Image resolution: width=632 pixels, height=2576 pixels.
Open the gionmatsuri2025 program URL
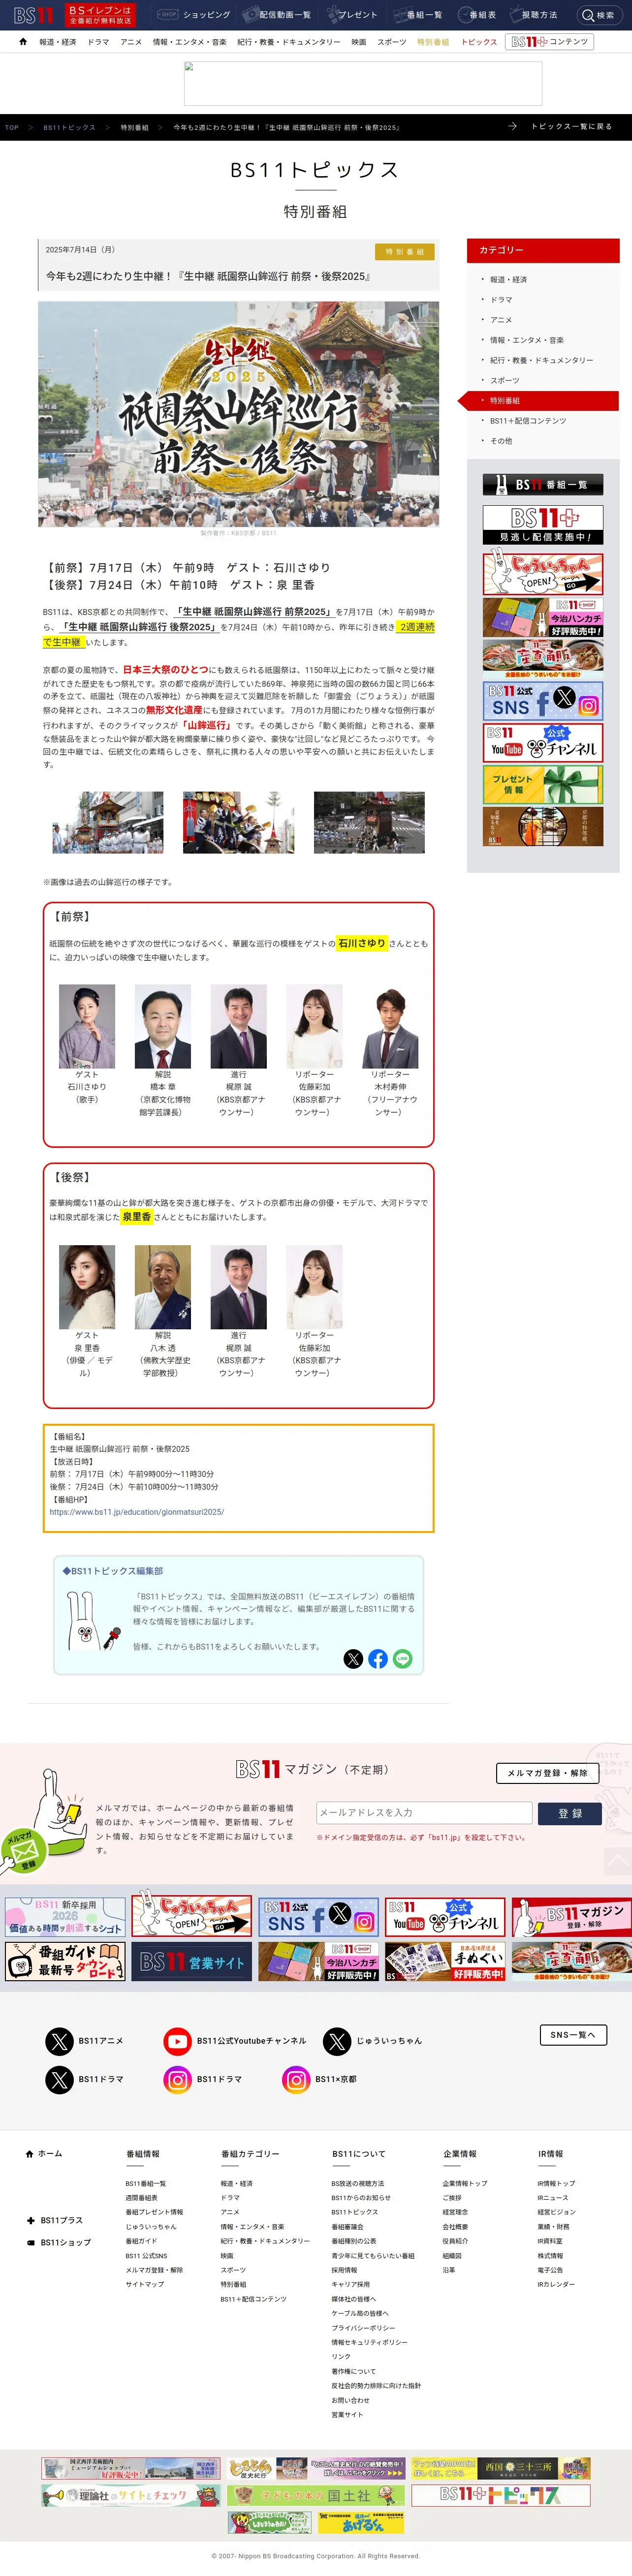point(137,1512)
